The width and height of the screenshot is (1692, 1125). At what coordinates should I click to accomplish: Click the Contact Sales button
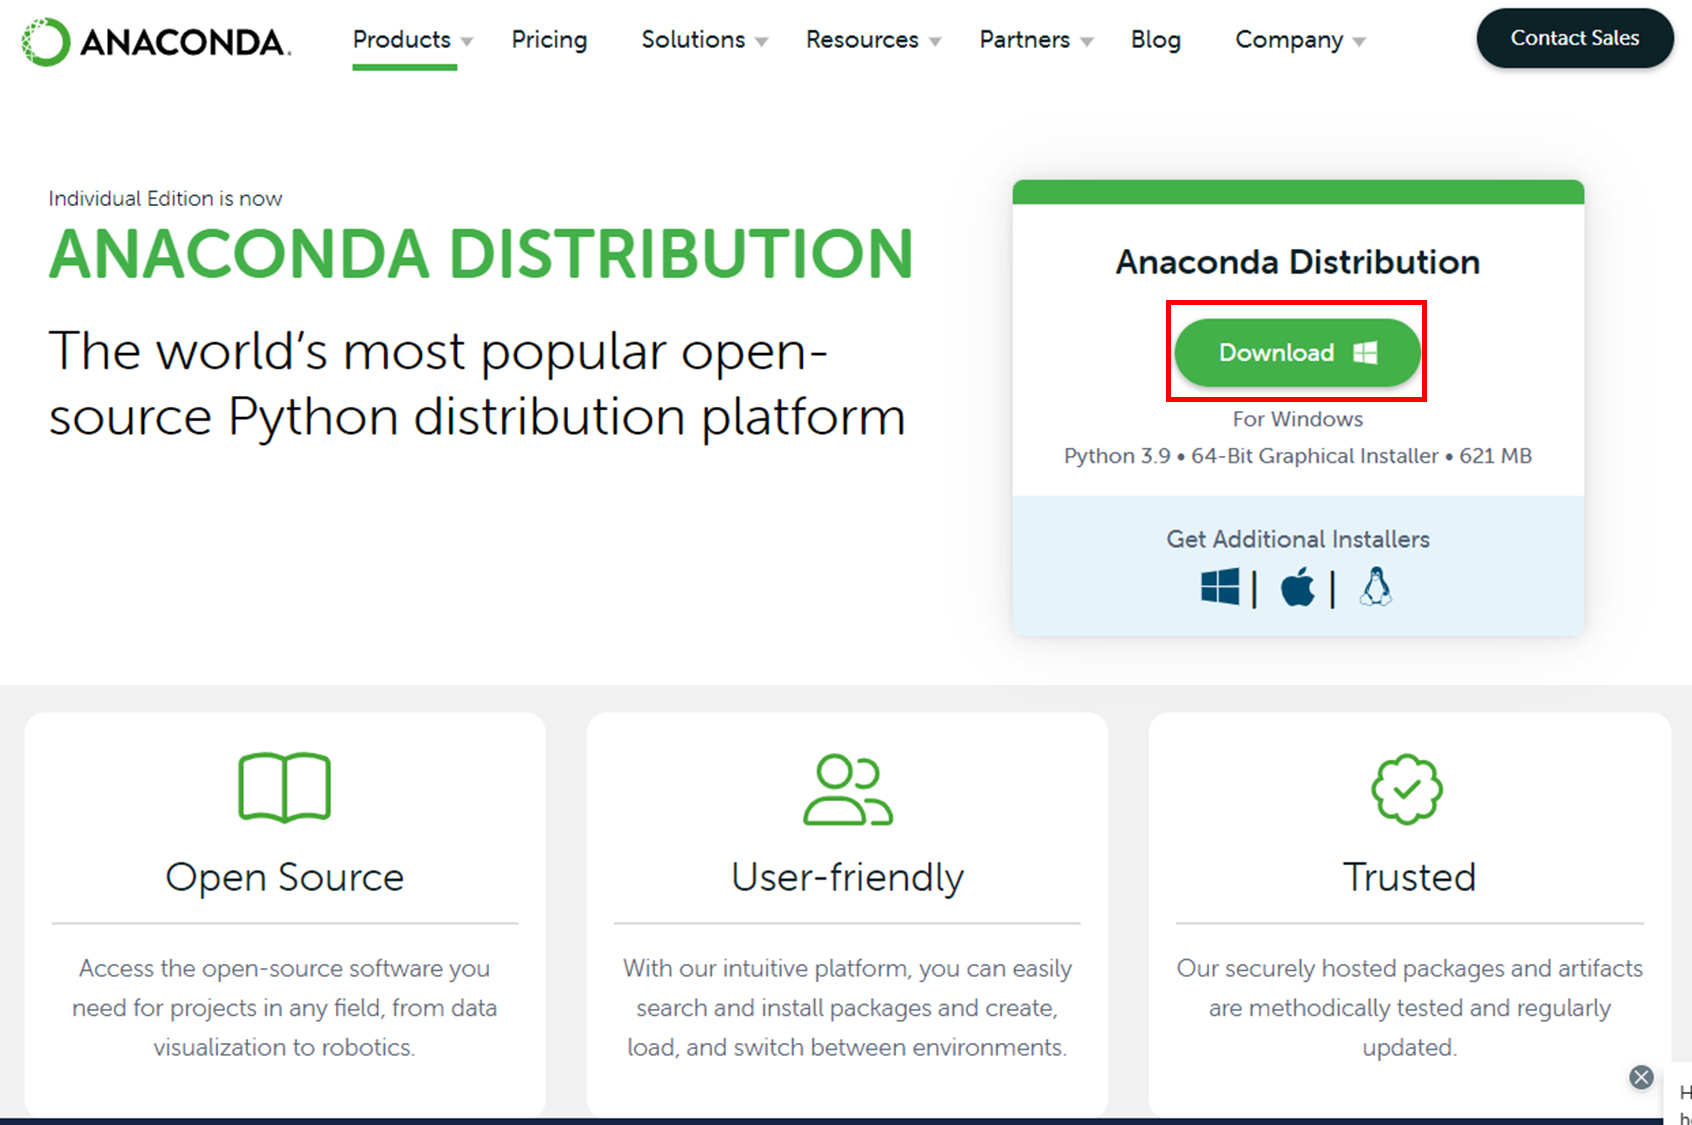click(1575, 38)
